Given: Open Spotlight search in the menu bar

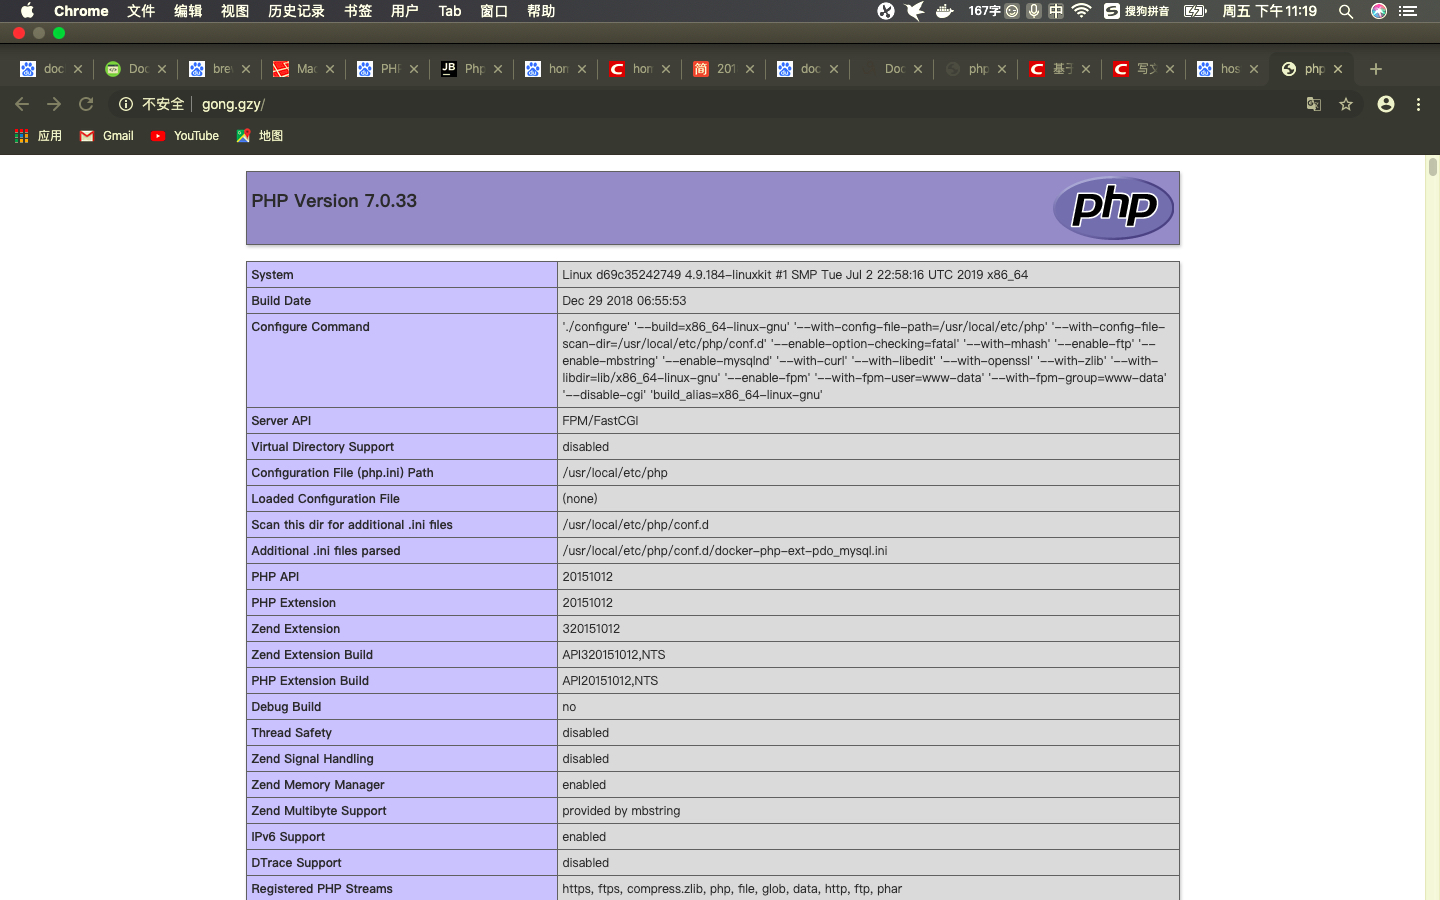Looking at the screenshot, I should coord(1346,11).
